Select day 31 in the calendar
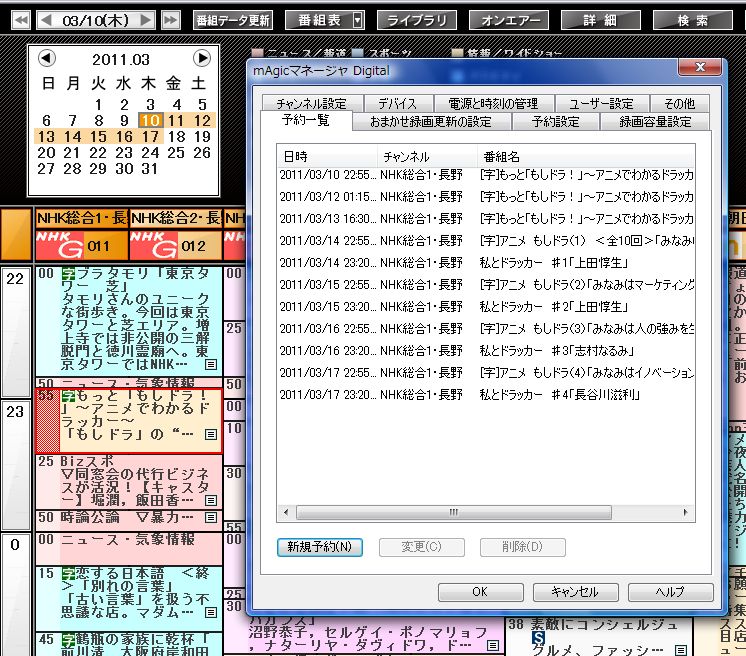 coord(150,168)
